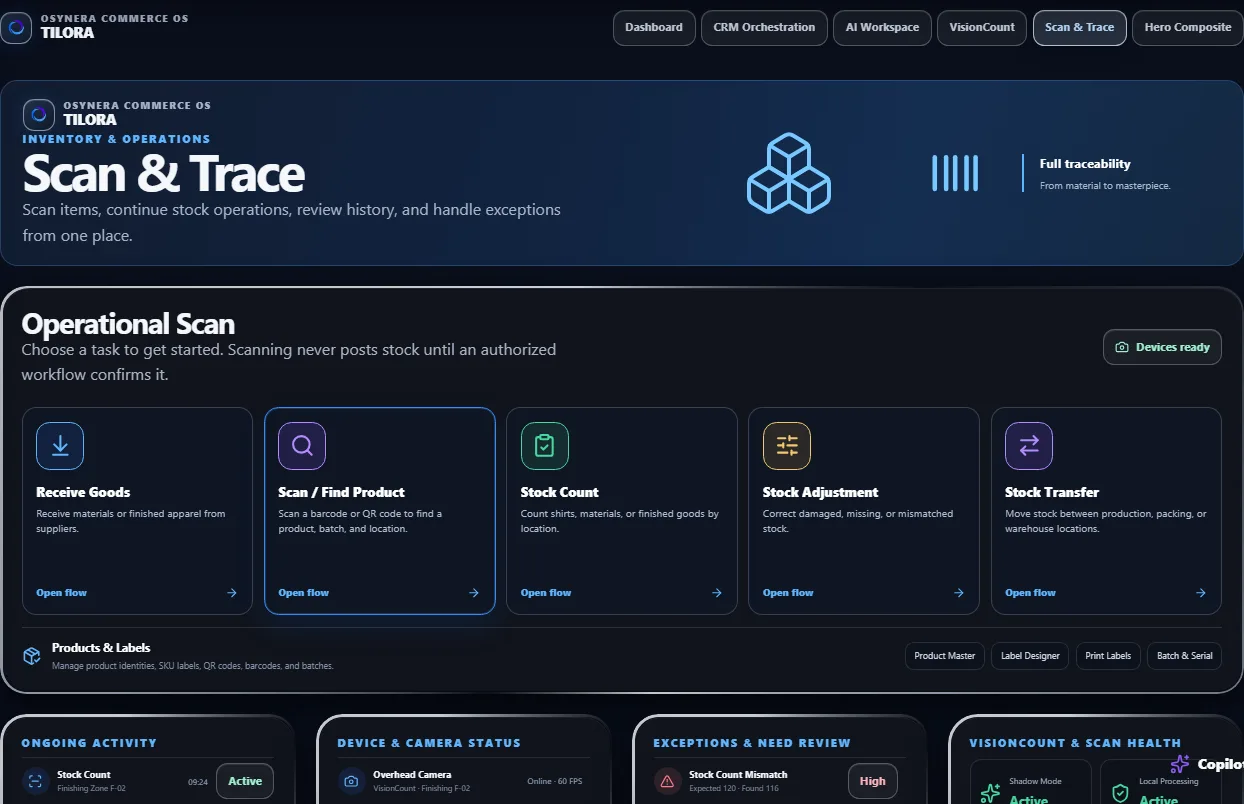
Task: Click the Stock Count clipboard check icon
Action: point(545,446)
